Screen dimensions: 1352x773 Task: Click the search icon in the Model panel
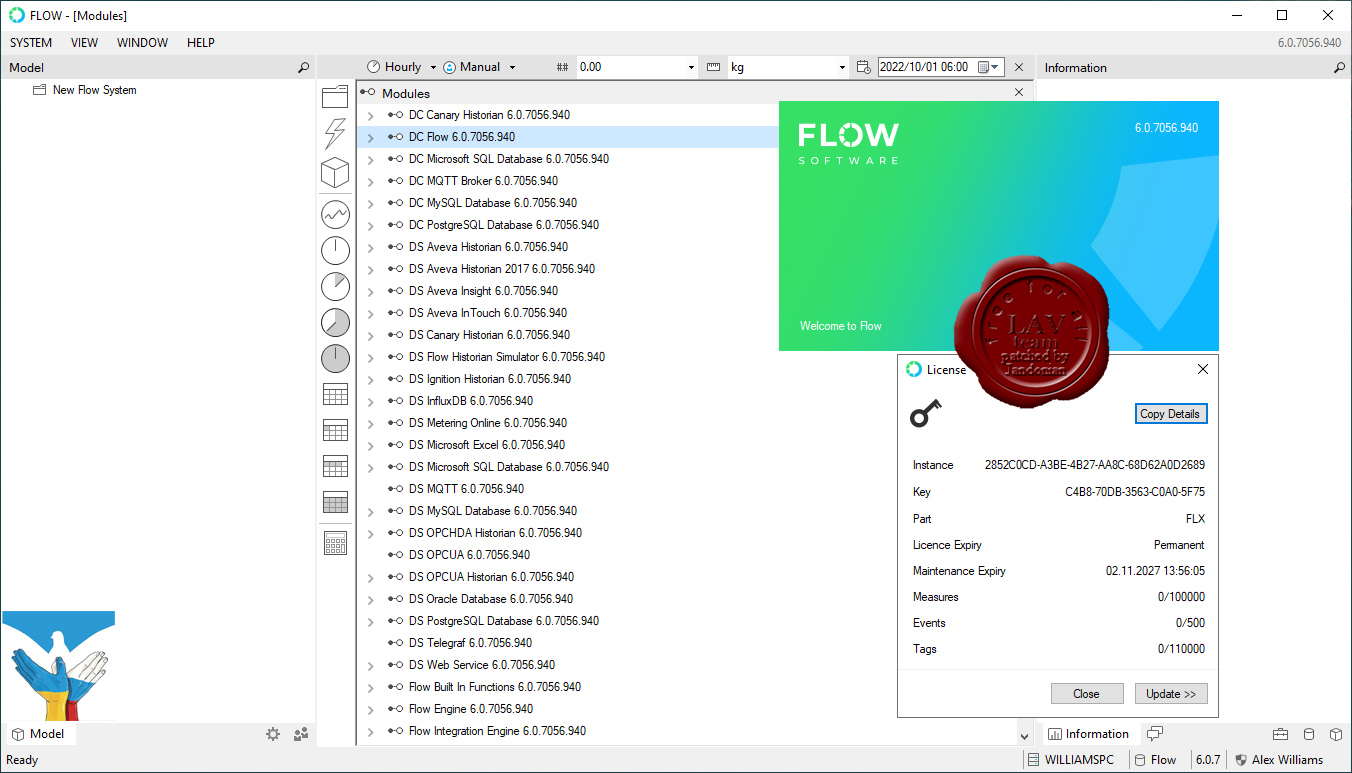(x=304, y=68)
